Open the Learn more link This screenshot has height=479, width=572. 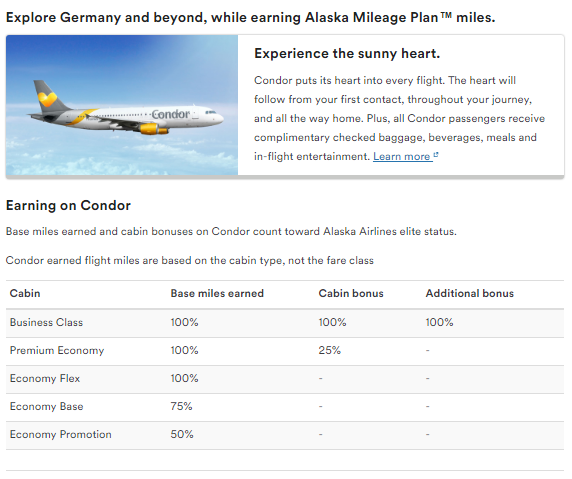point(401,157)
